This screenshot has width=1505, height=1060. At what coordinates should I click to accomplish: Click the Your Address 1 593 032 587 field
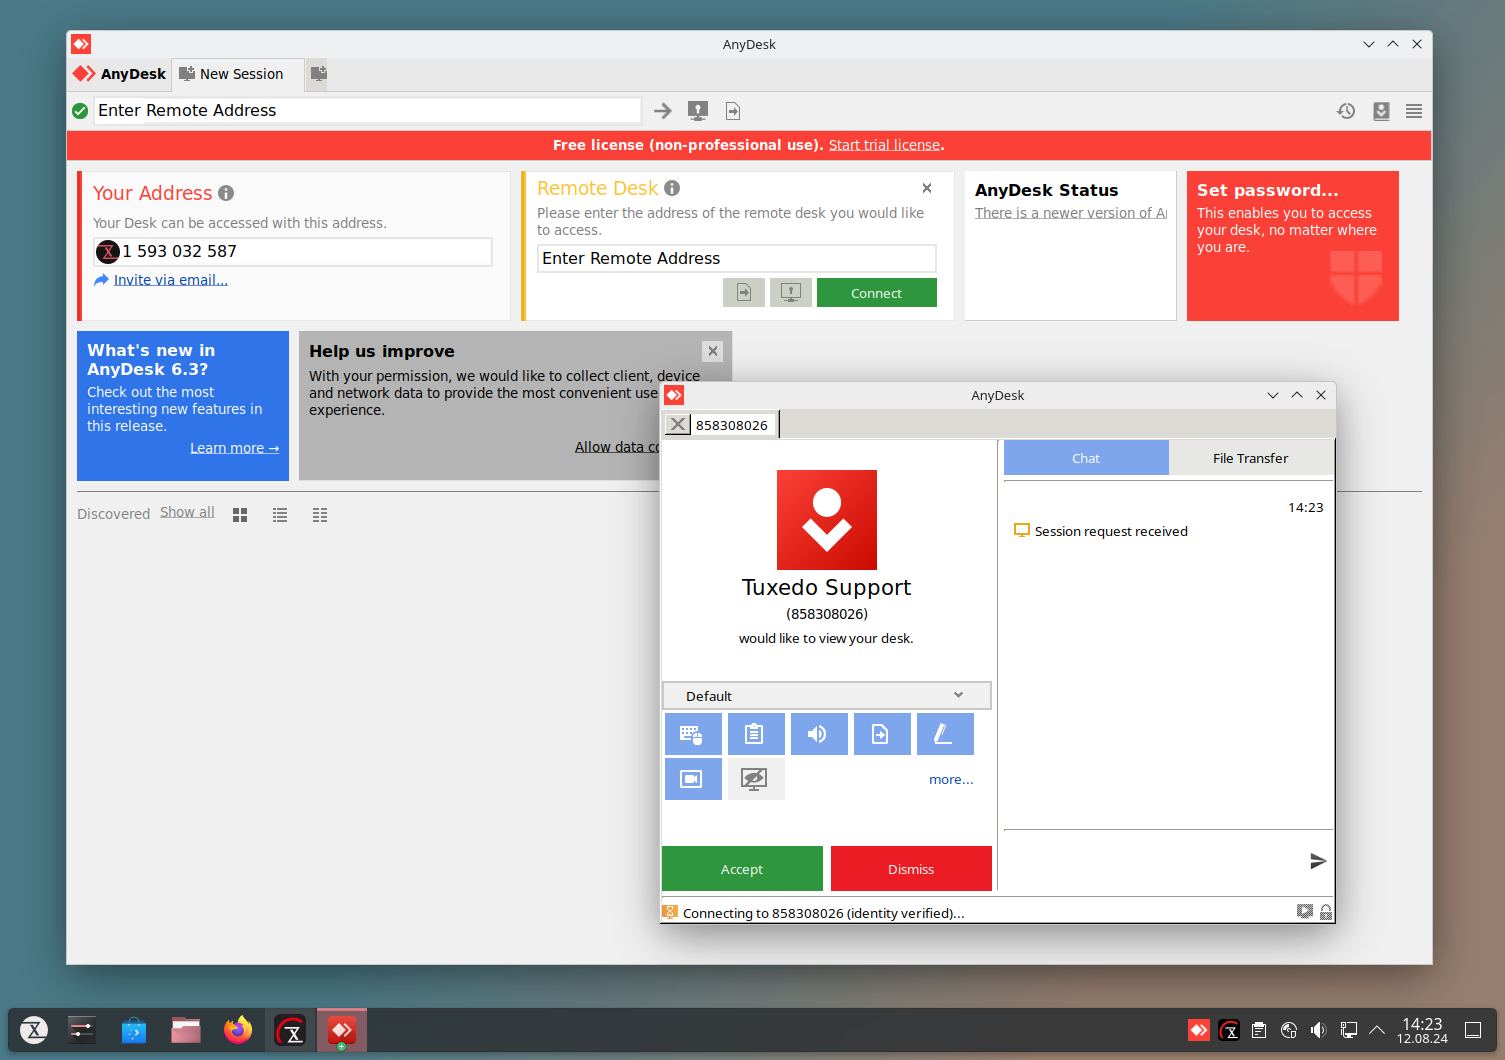[293, 251]
